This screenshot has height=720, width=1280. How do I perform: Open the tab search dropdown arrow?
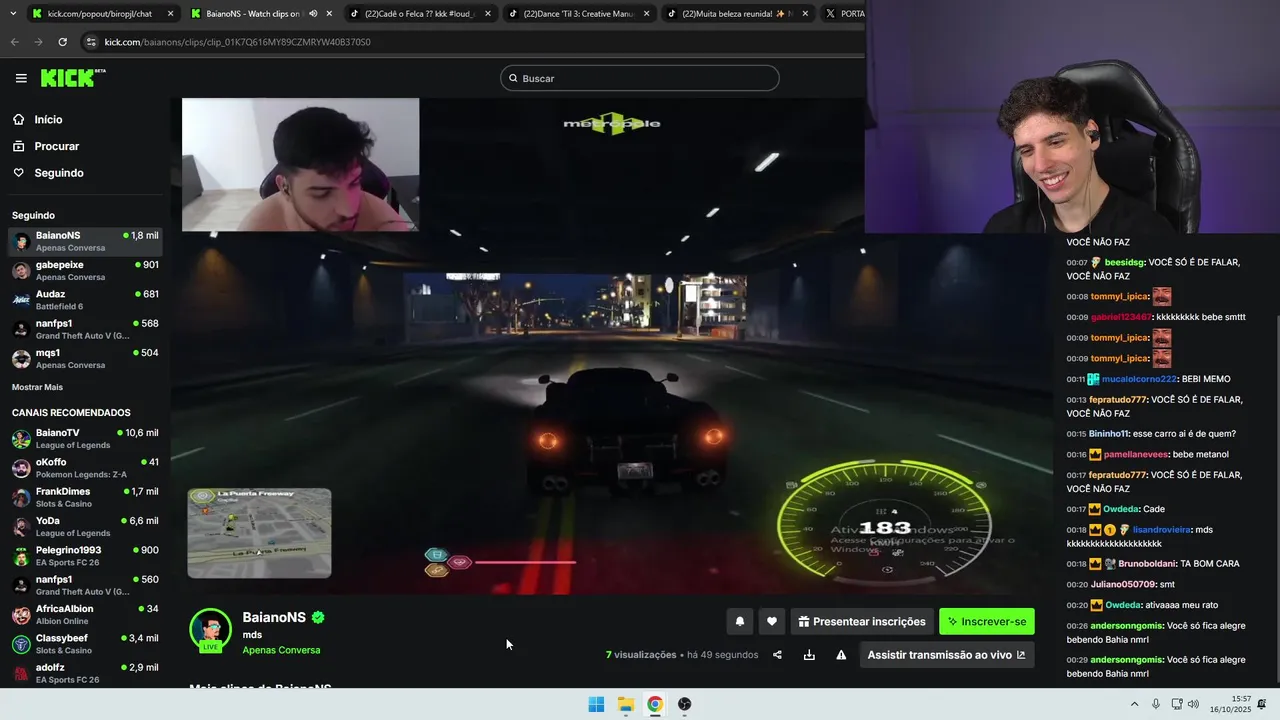[11, 14]
